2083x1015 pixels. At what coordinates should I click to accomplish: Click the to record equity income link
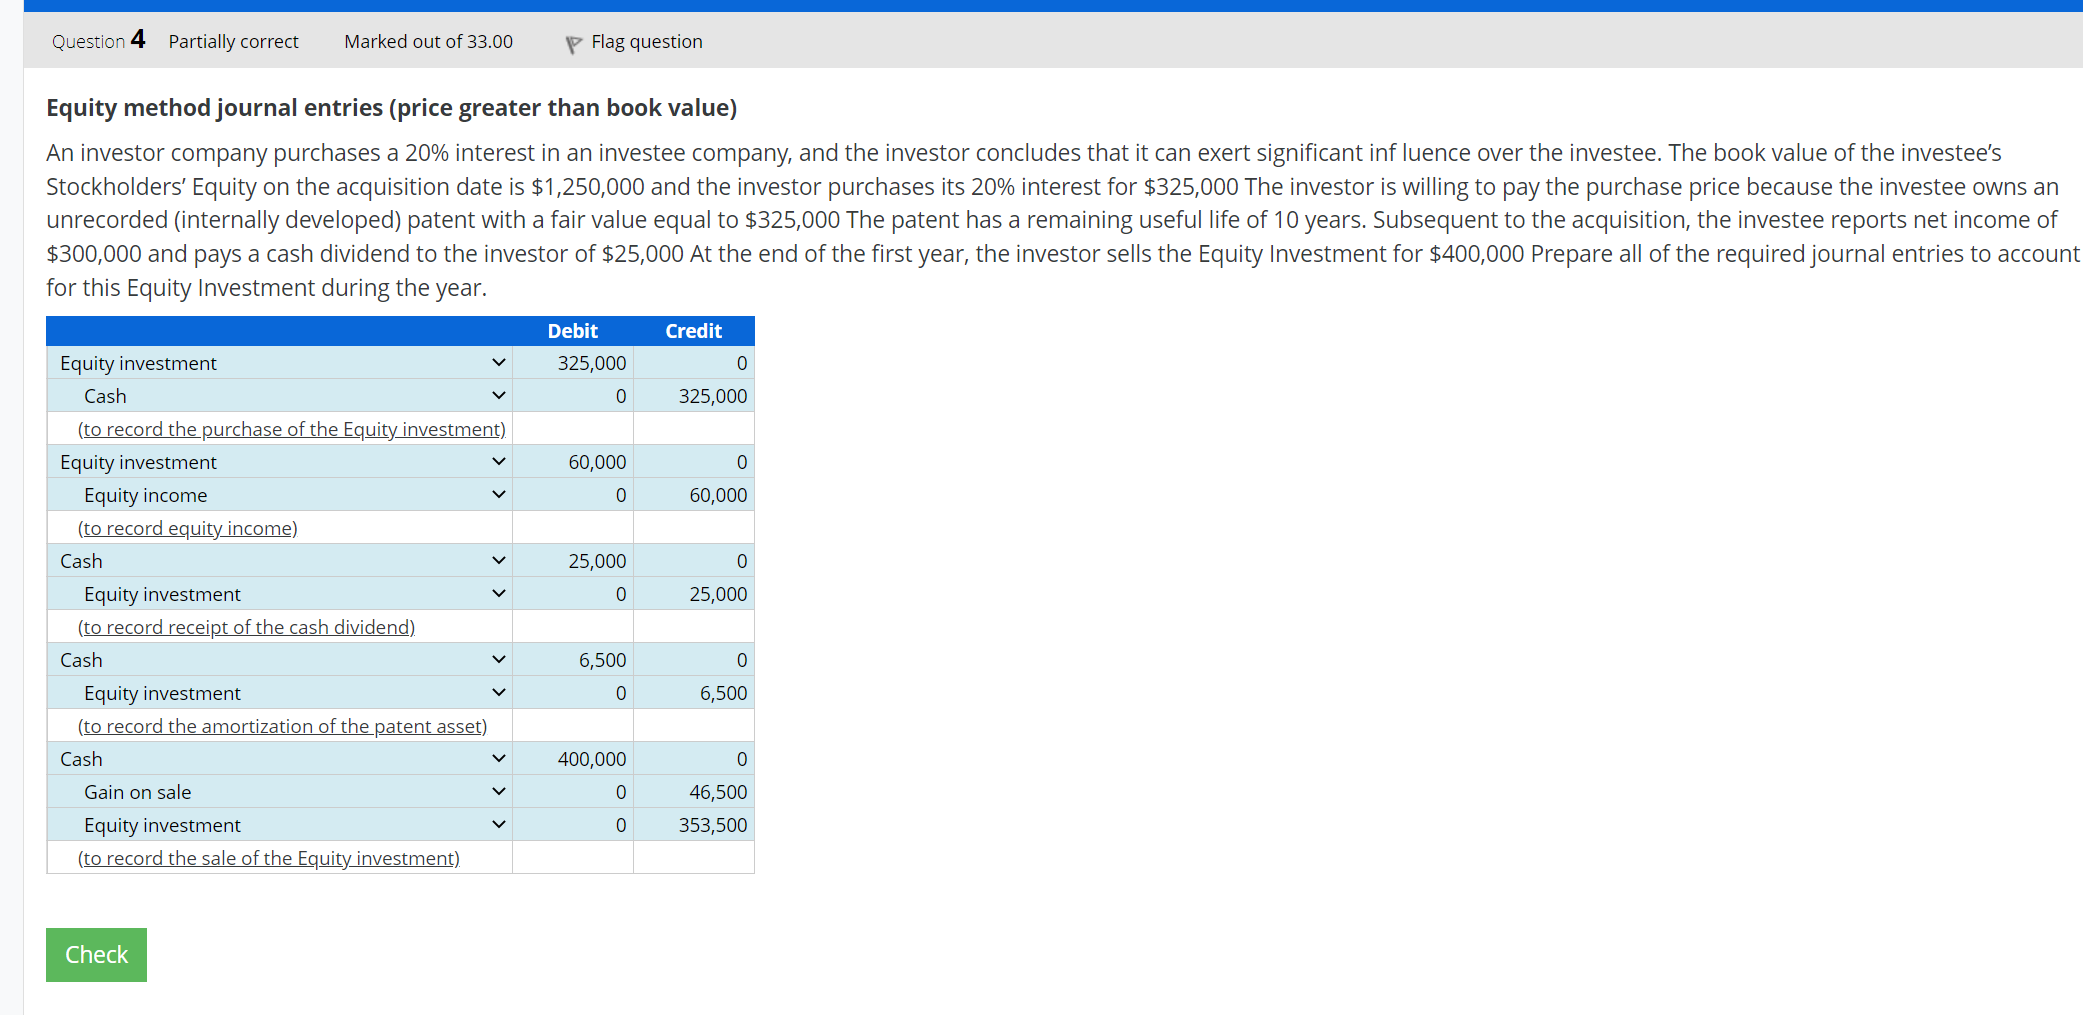click(x=187, y=527)
